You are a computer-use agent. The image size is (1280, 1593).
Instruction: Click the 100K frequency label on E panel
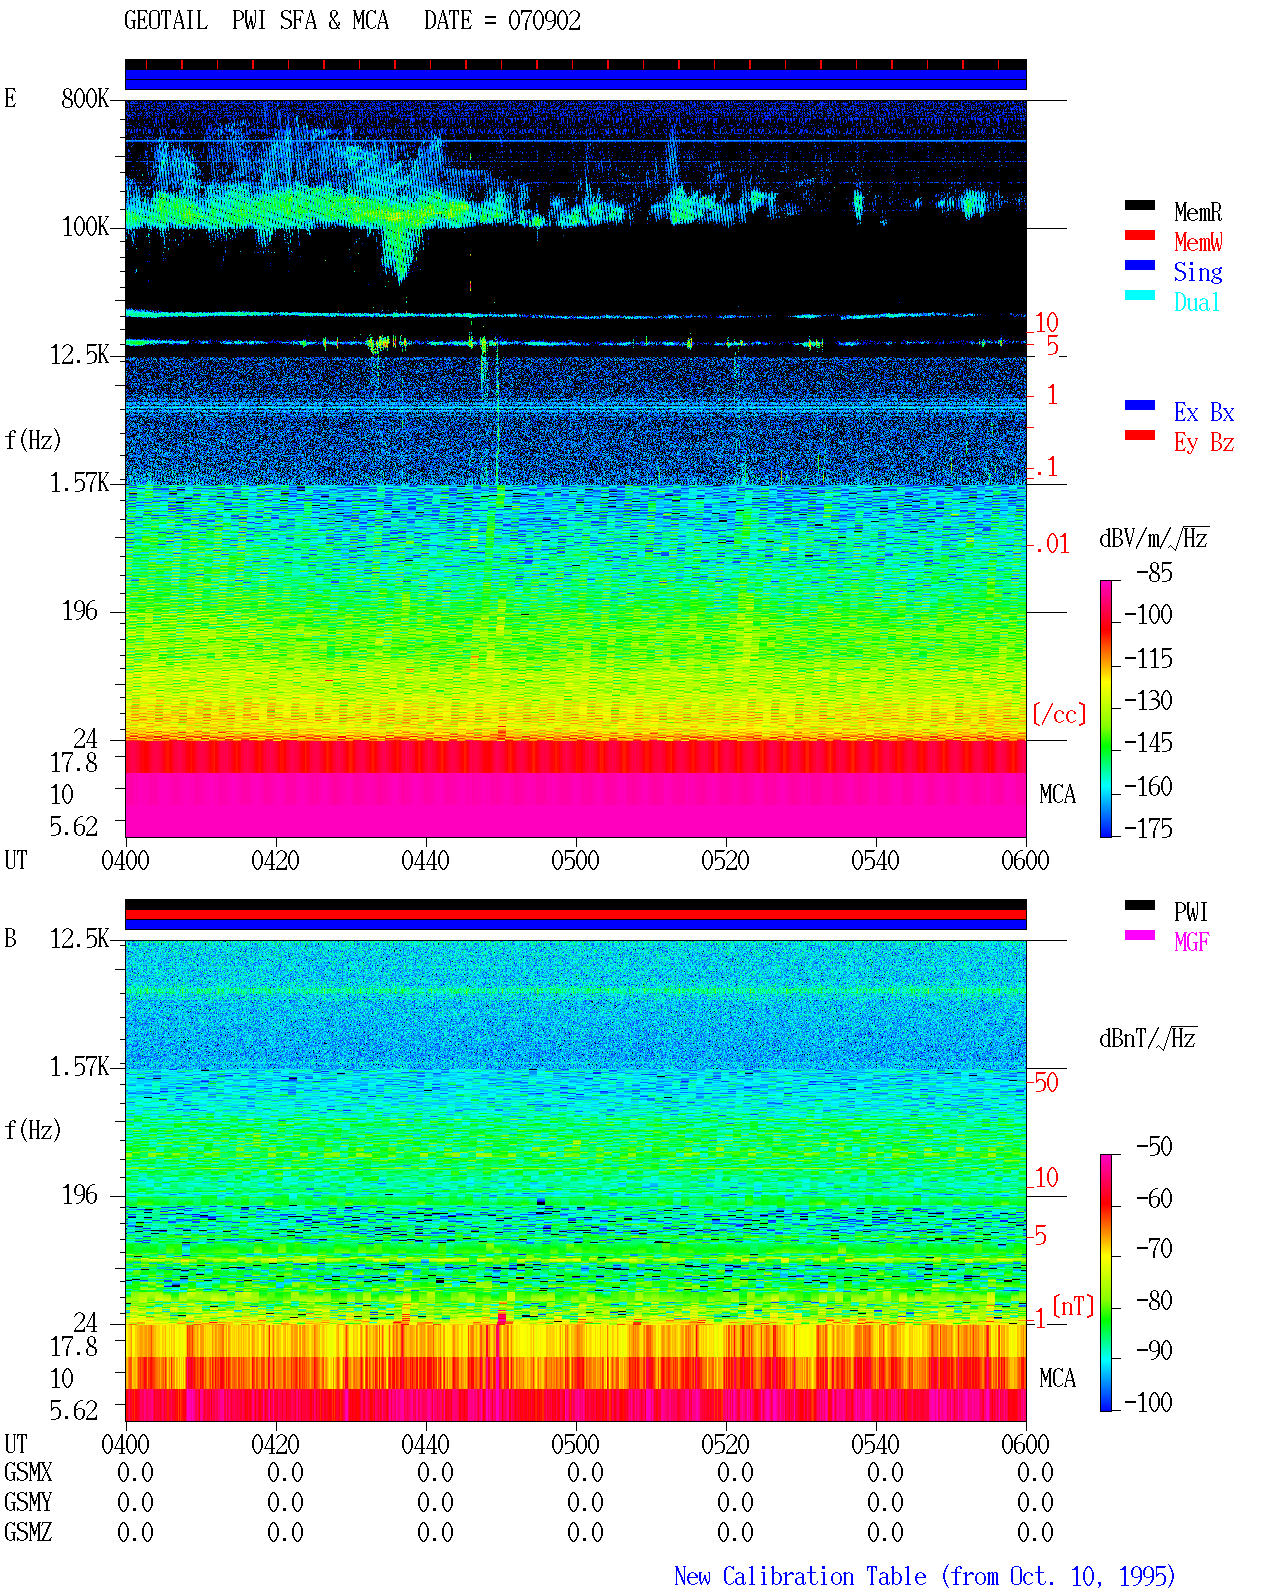(84, 226)
